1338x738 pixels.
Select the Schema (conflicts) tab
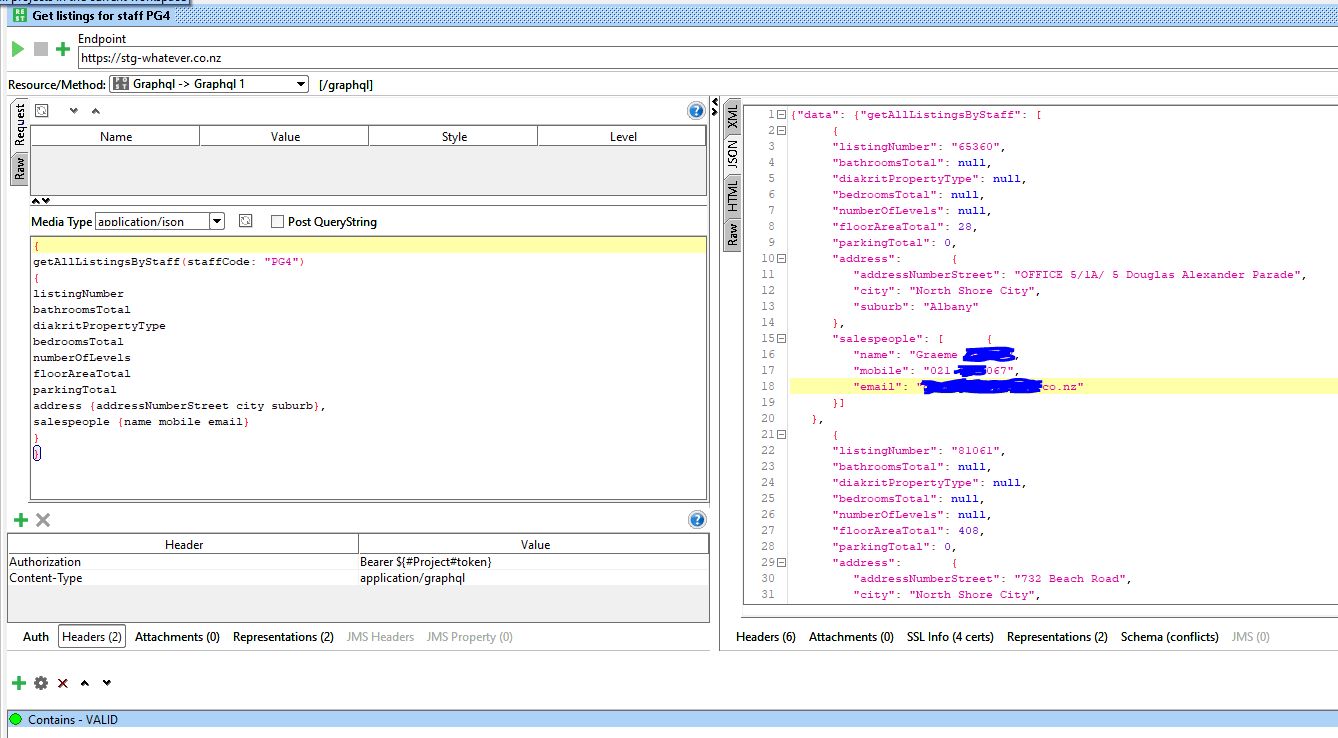point(1169,637)
